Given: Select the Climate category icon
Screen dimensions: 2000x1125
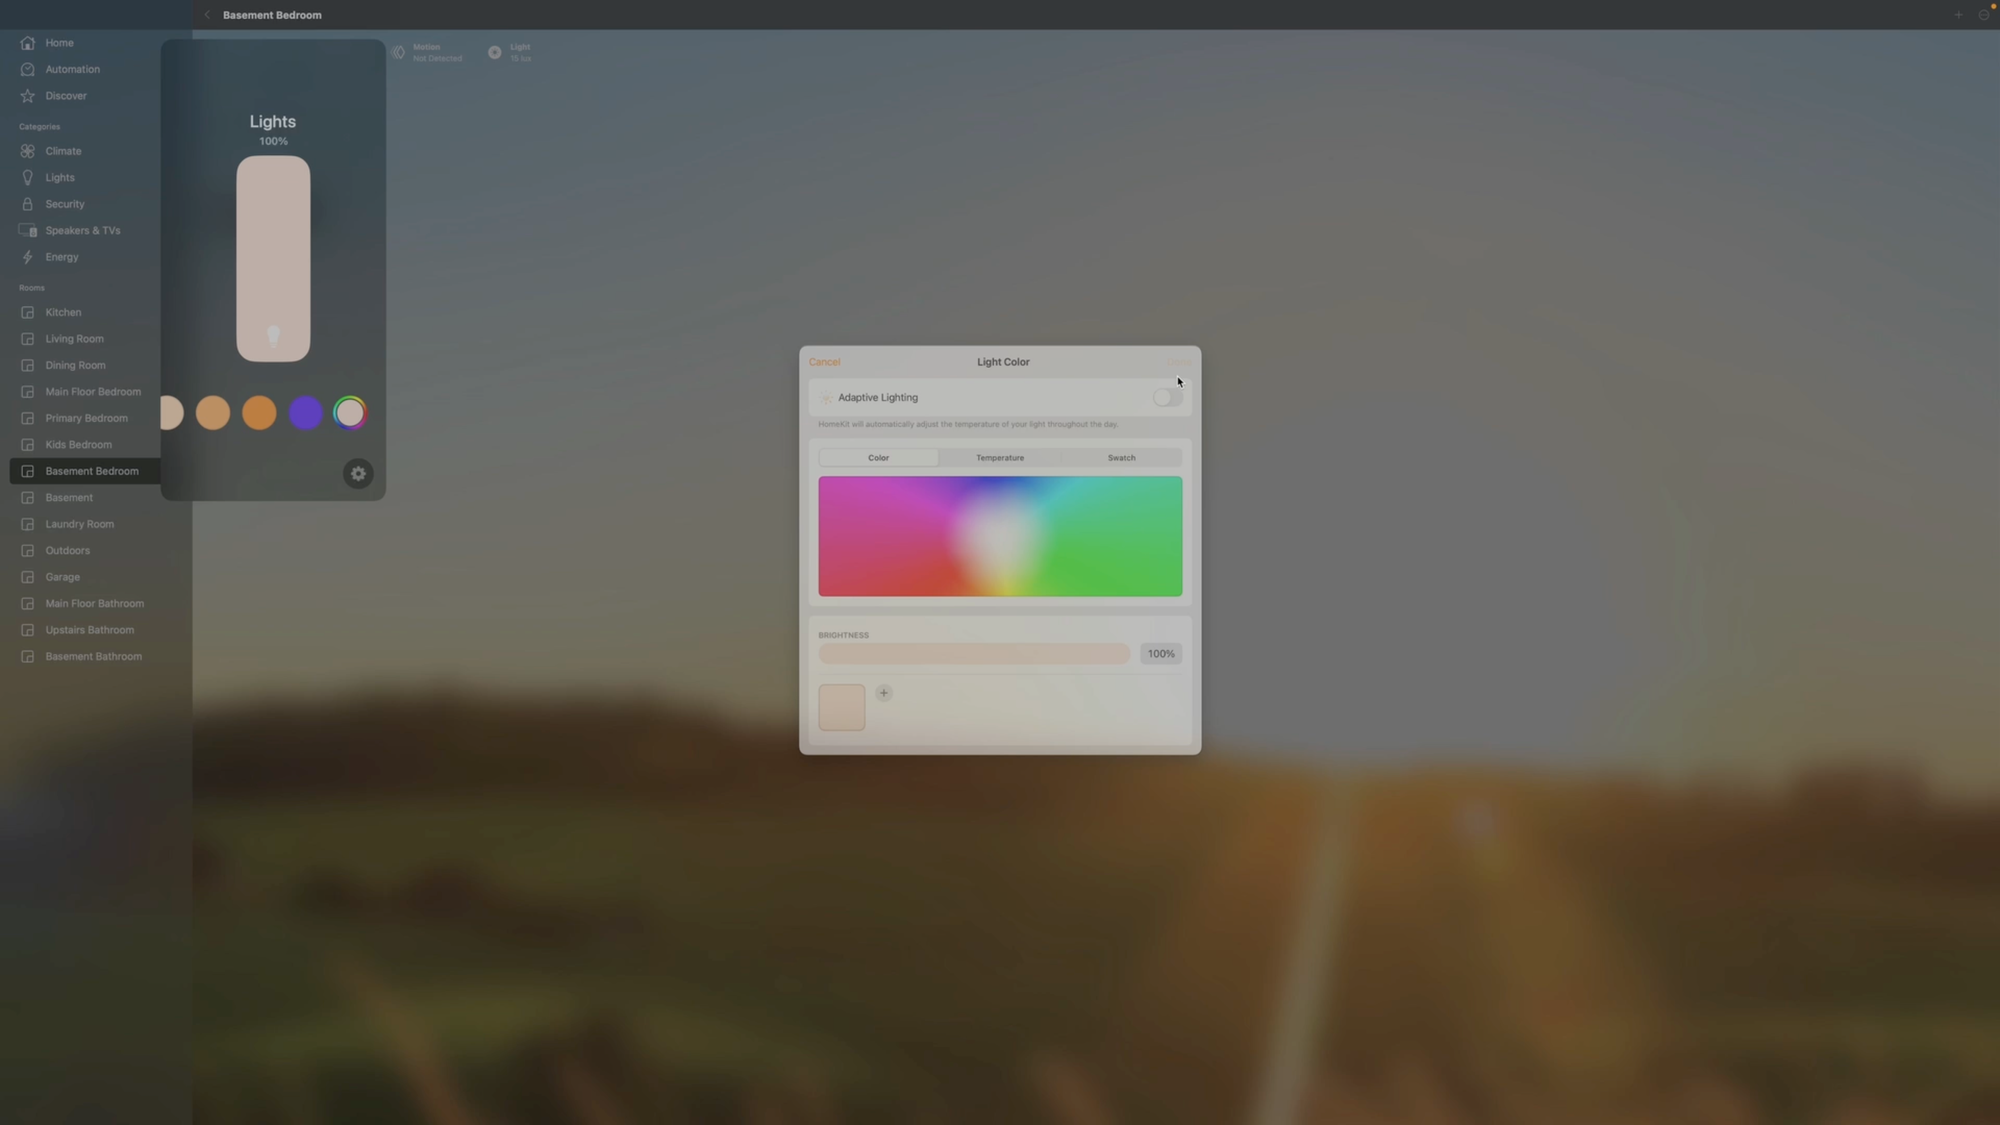Looking at the screenshot, I should click(x=28, y=151).
